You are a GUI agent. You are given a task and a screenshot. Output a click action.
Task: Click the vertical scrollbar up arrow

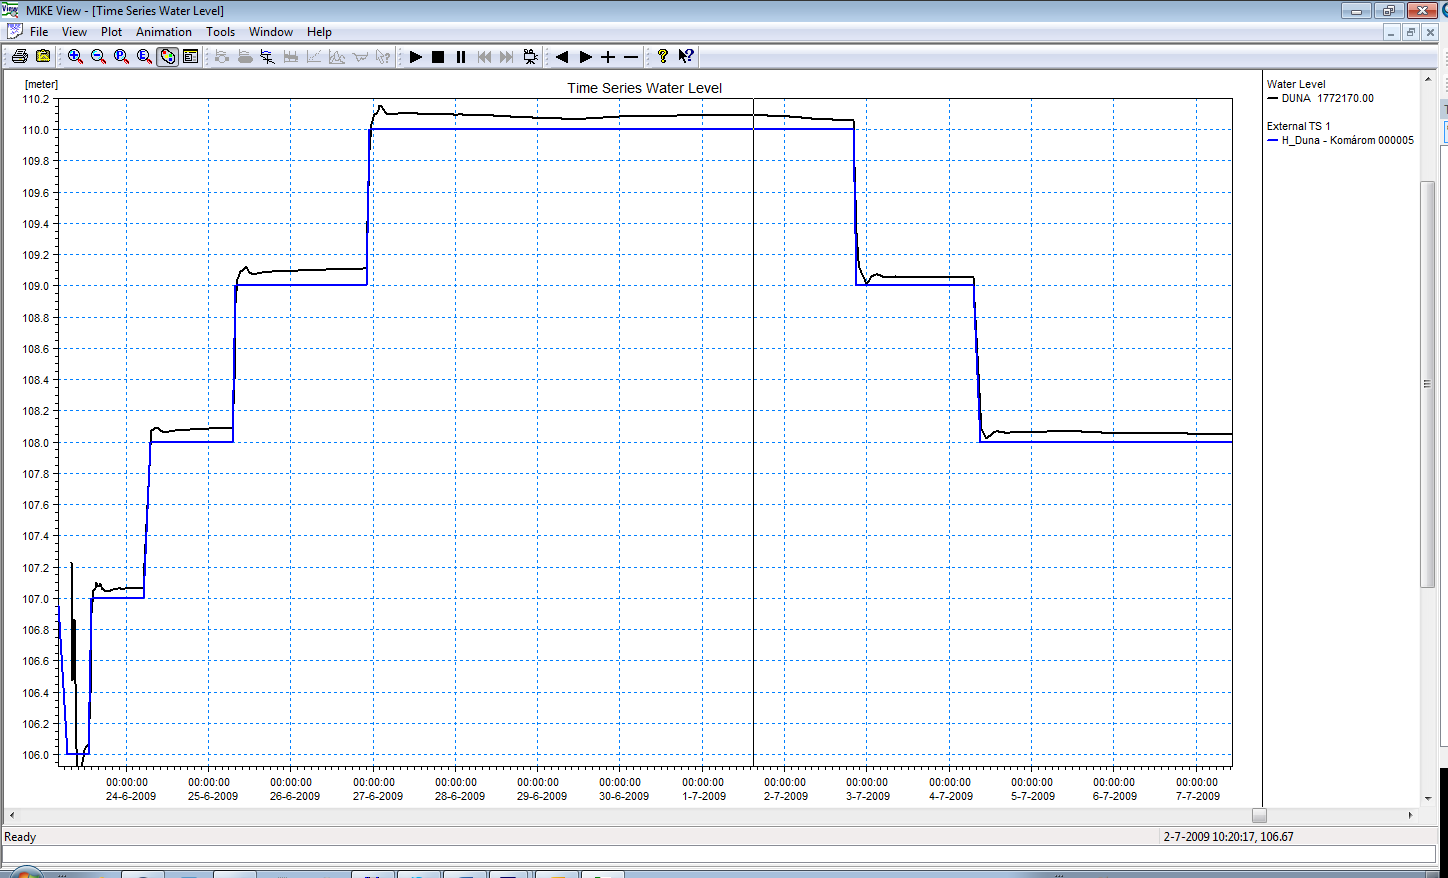1427,79
